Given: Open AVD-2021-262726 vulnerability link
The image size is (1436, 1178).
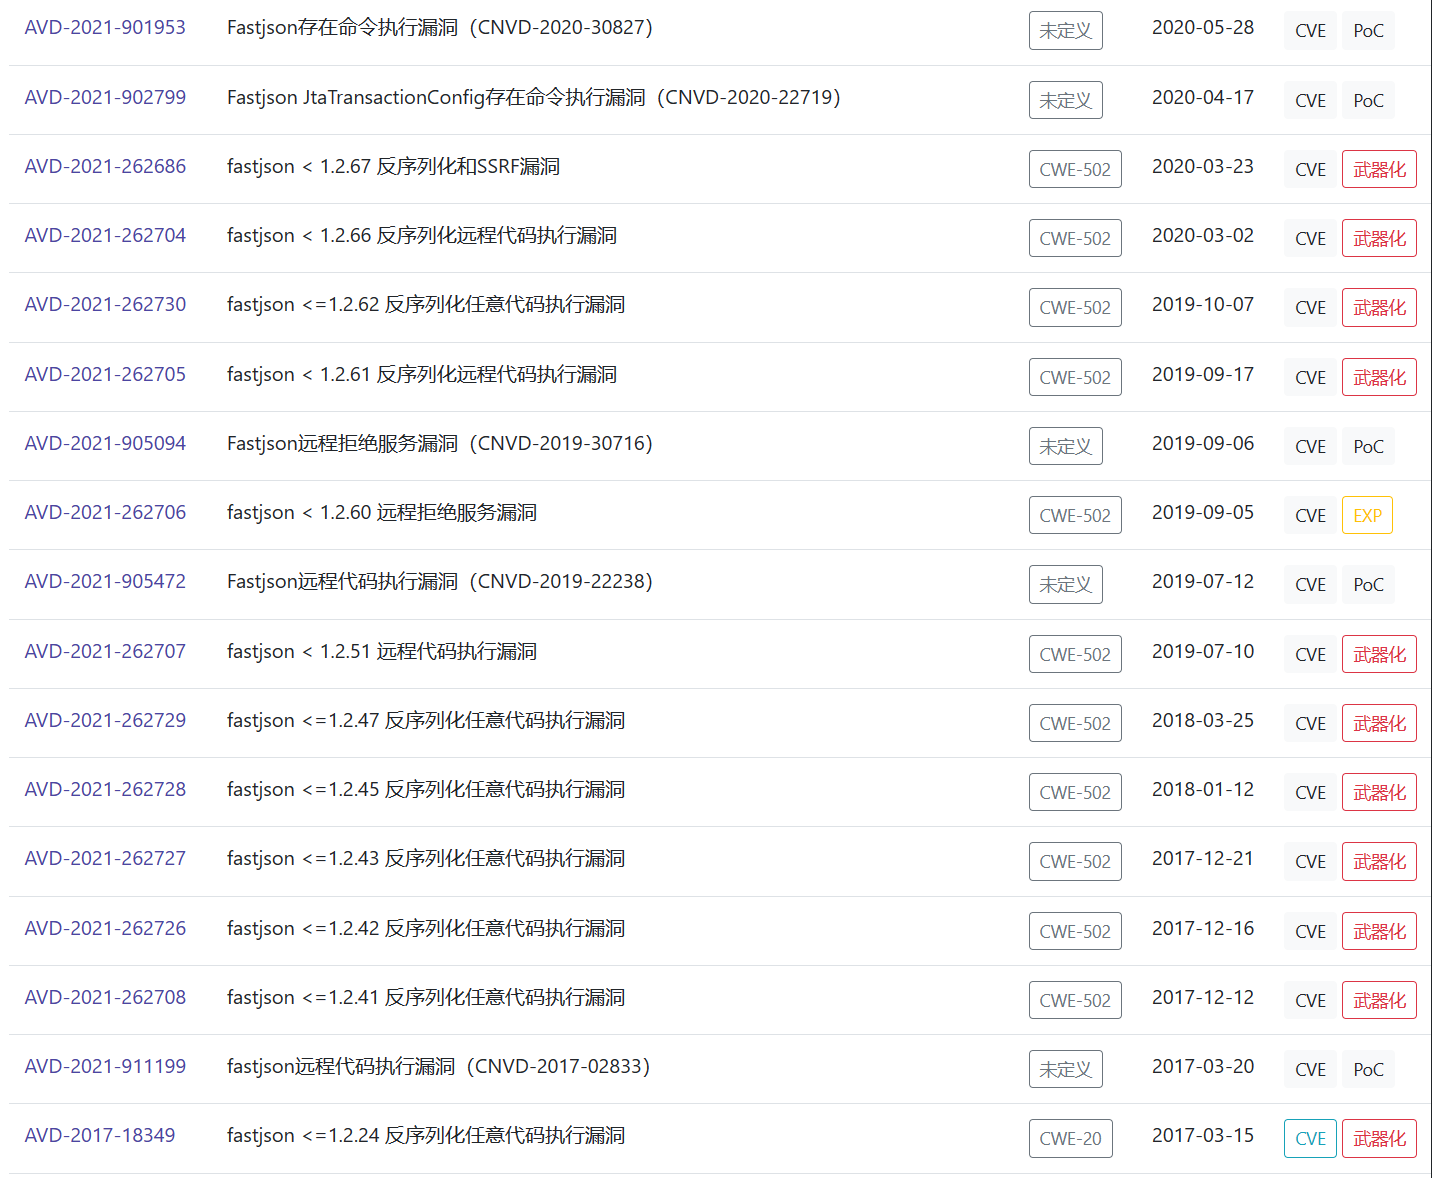Looking at the screenshot, I should (105, 929).
